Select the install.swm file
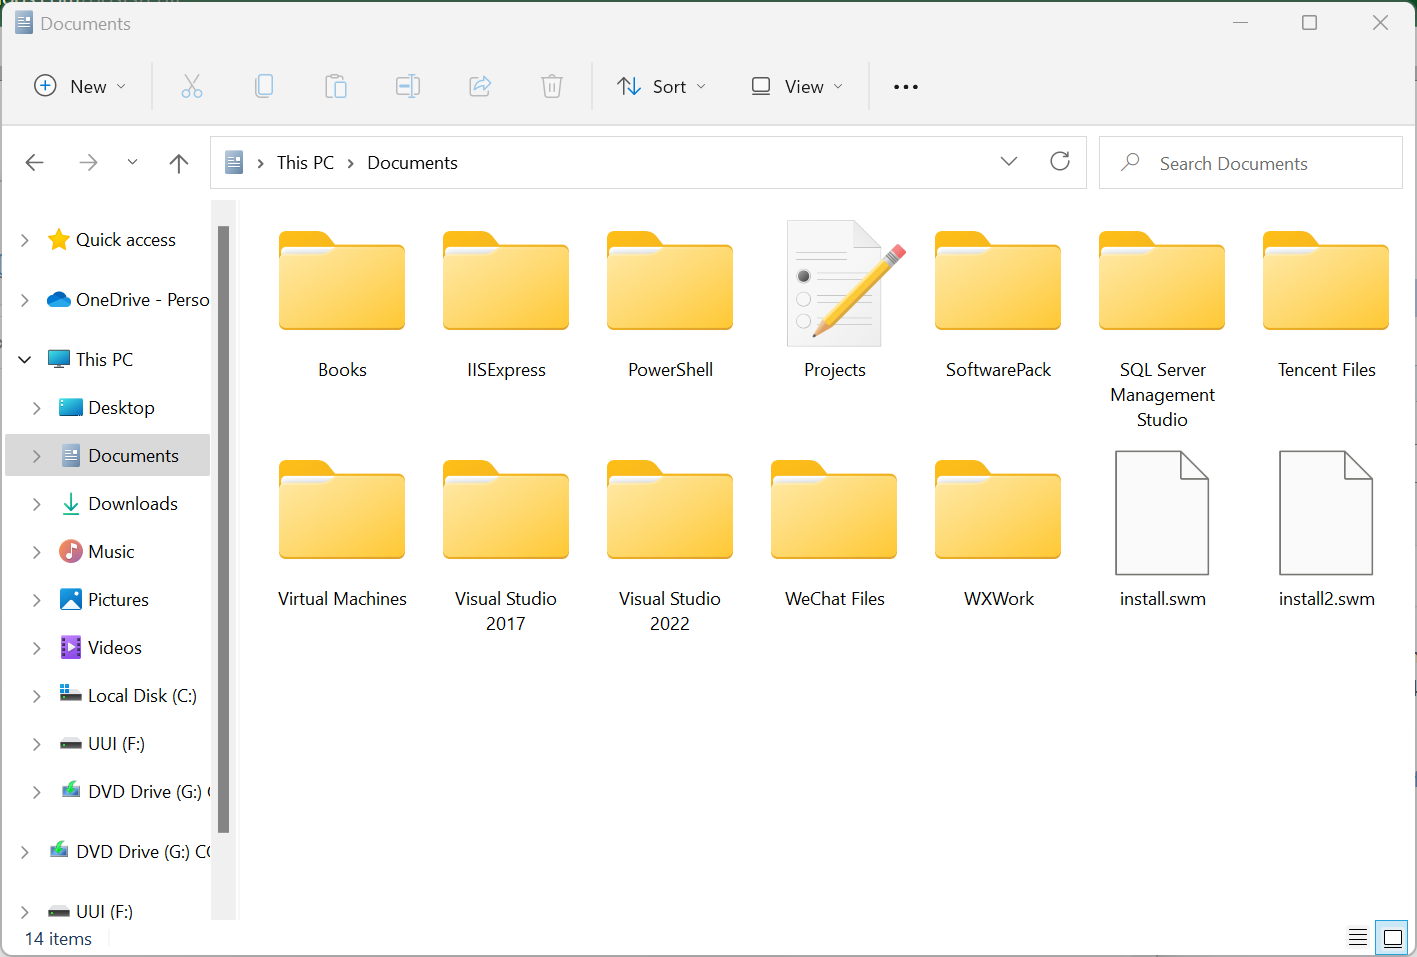The image size is (1417, 957). point(1162,530)
